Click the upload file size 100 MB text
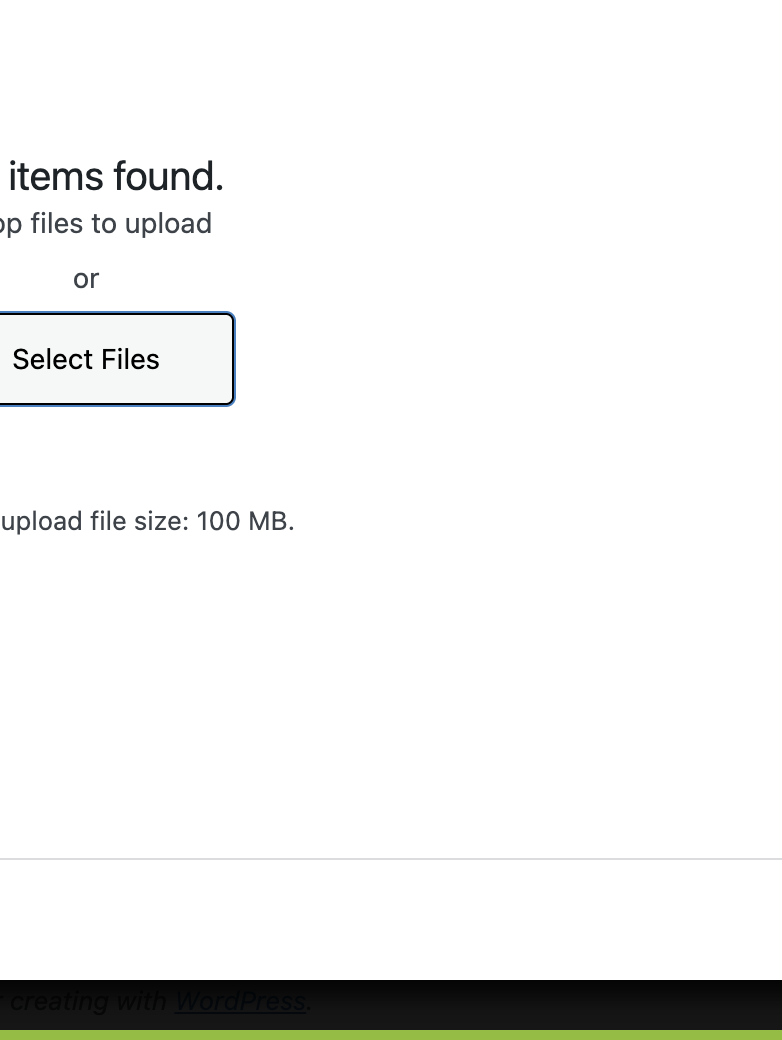 point(146,521)
